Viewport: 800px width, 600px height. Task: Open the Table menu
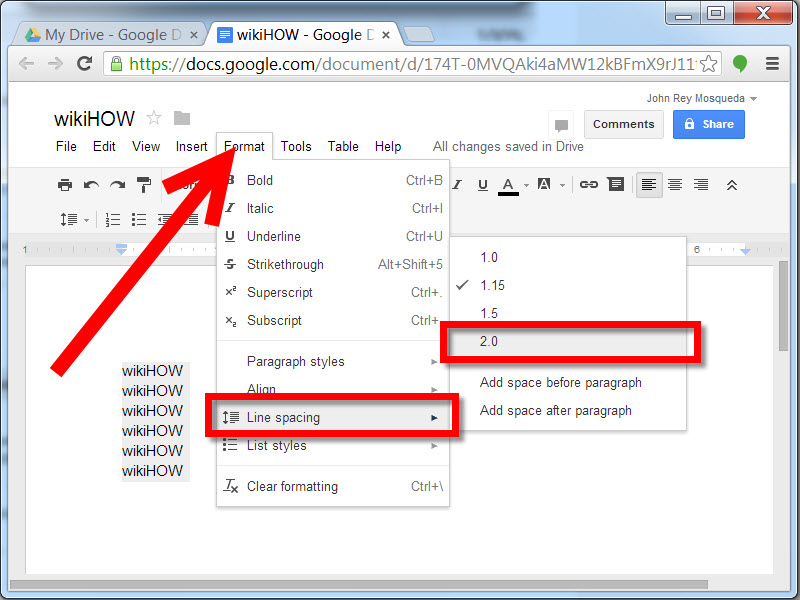(x=343, y=146)
